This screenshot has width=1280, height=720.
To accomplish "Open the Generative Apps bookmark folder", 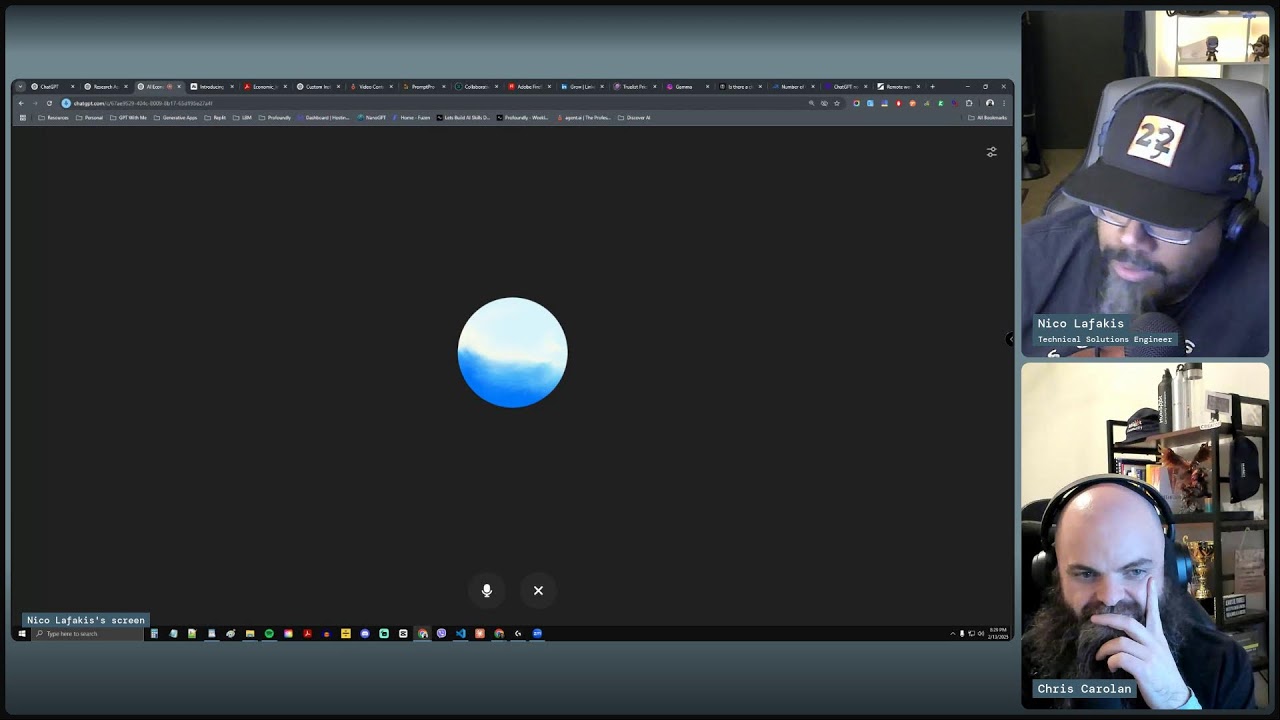I will point(176,118).
